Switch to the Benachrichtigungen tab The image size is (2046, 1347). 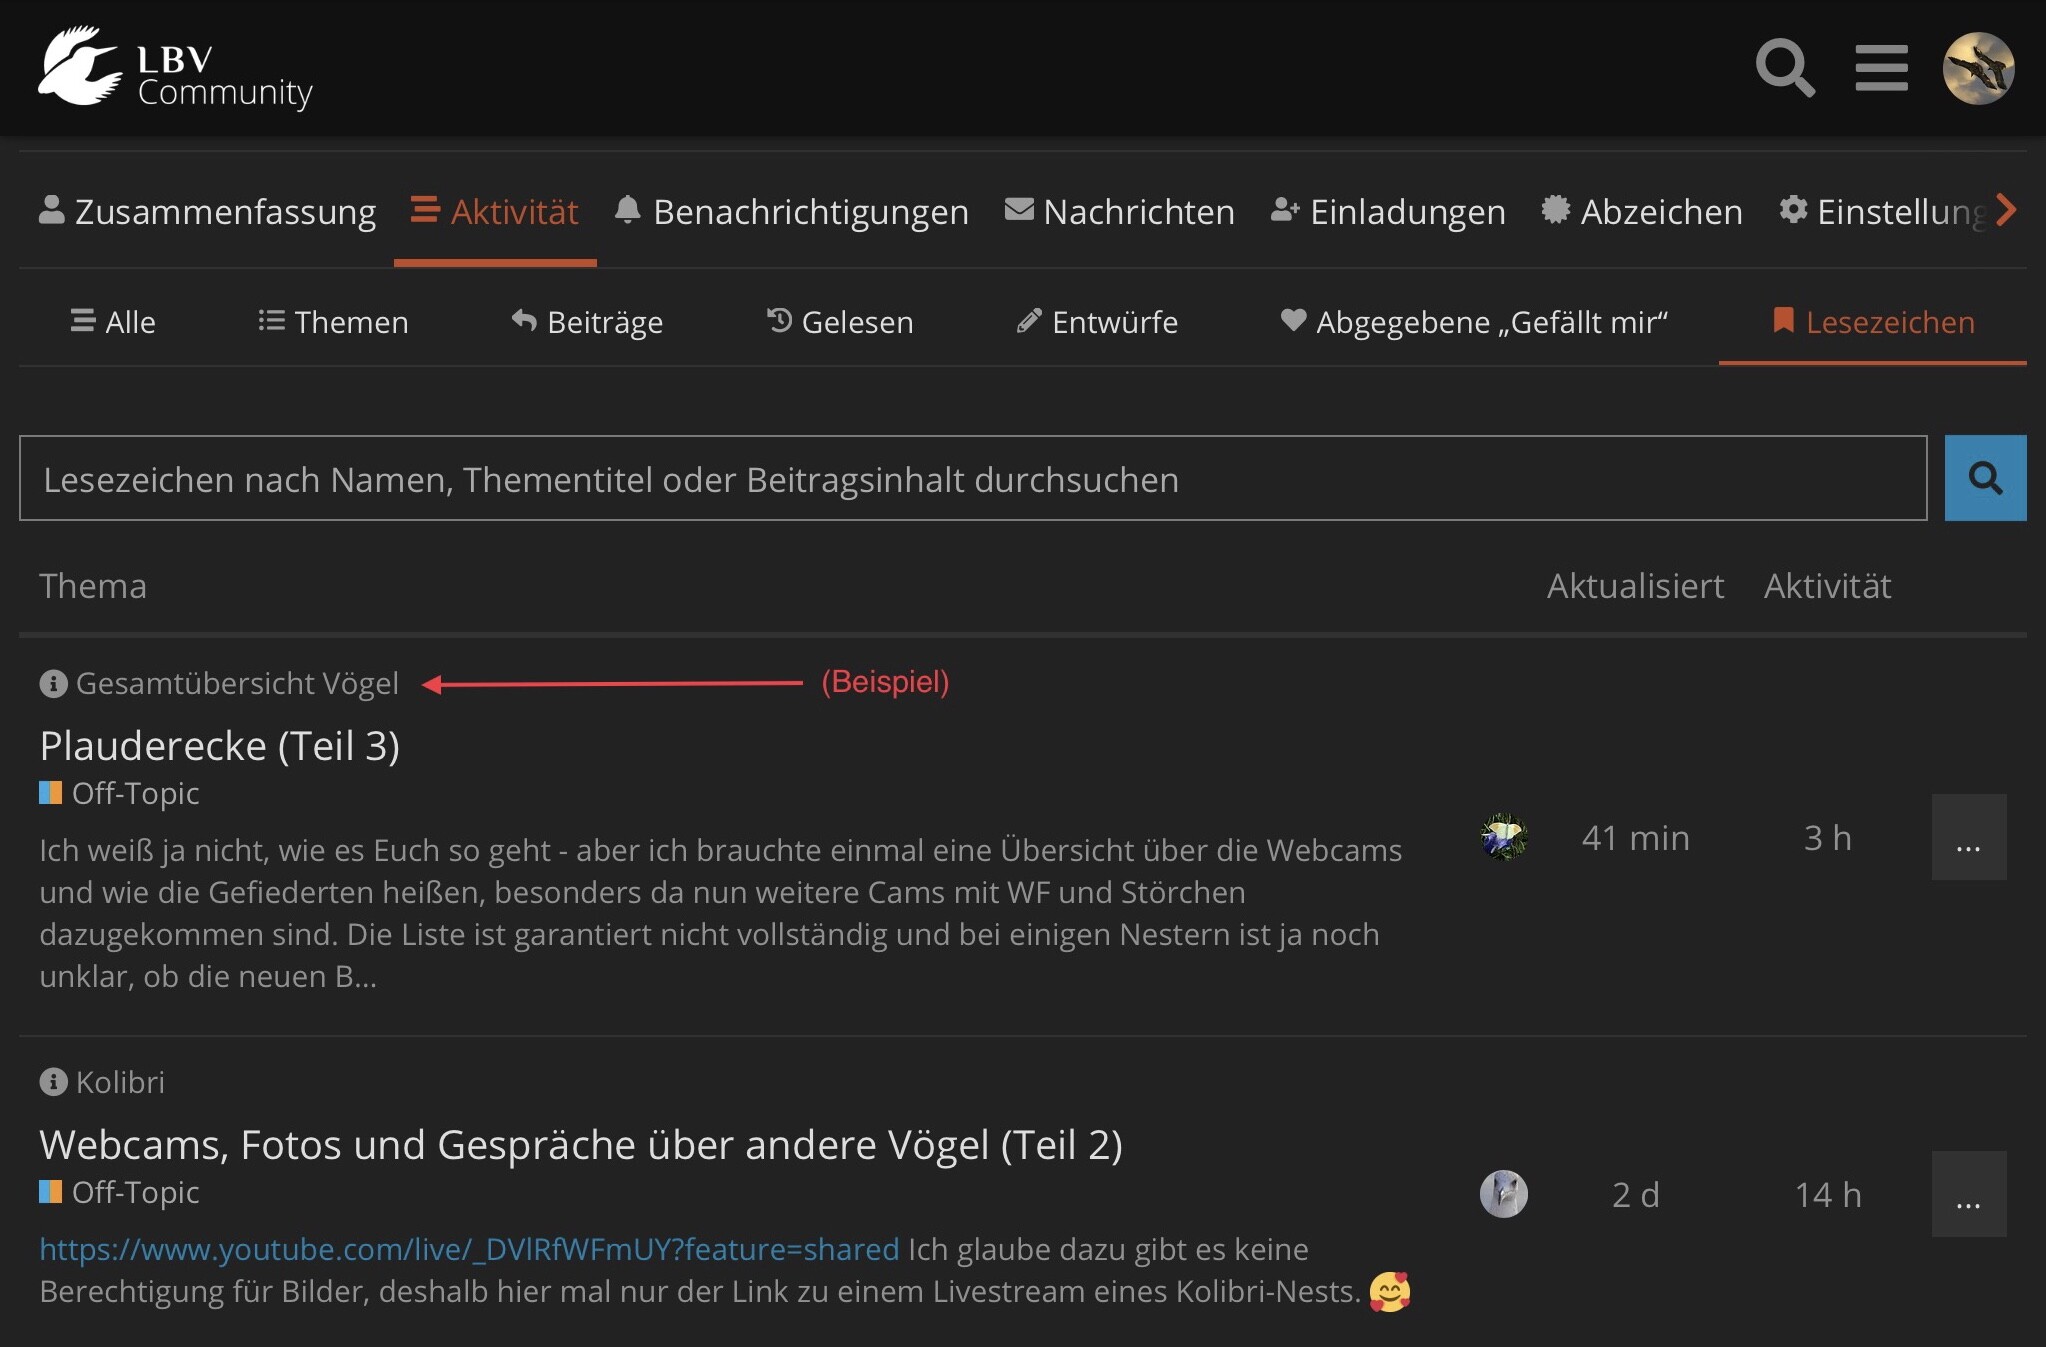tap(791, 212)
